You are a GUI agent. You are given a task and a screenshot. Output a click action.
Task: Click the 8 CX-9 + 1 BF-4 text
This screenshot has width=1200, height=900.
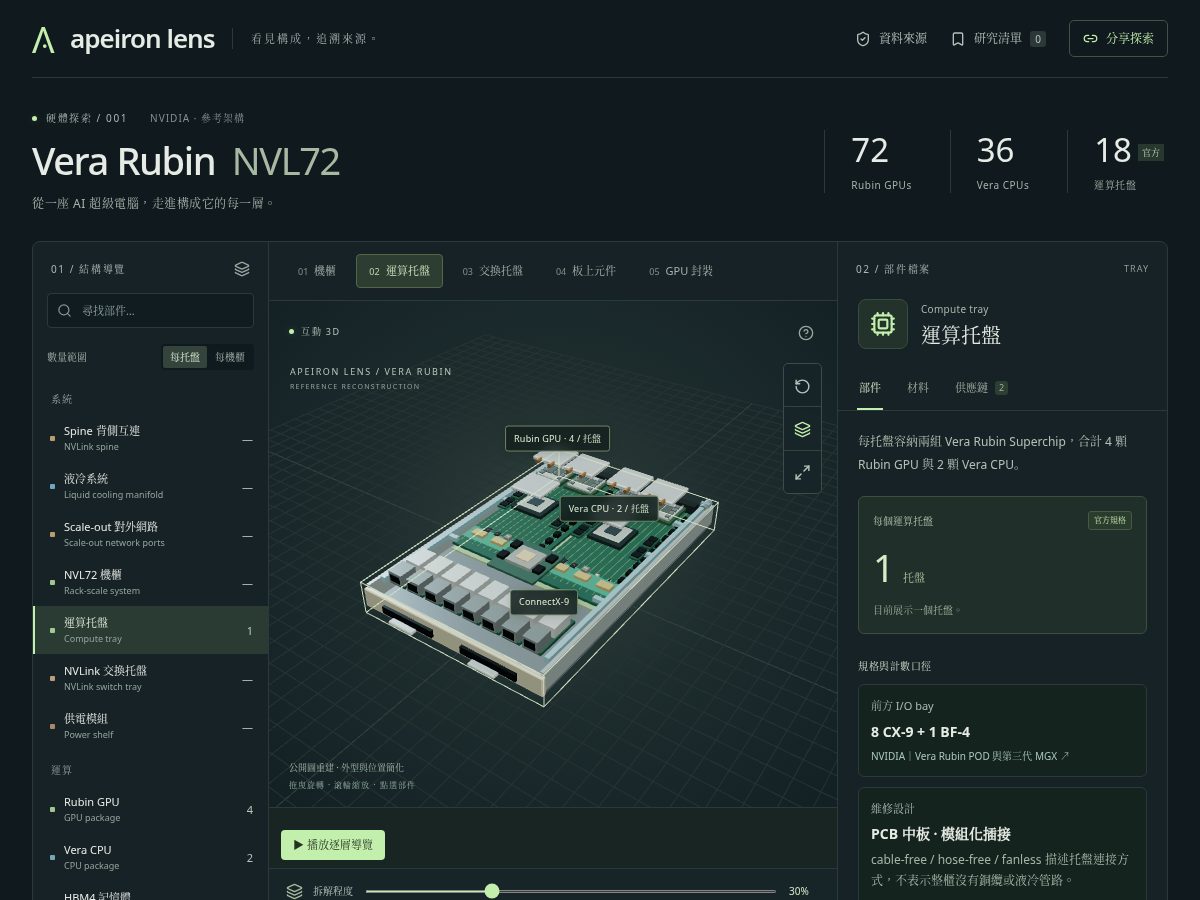click(x=920, y=731)
